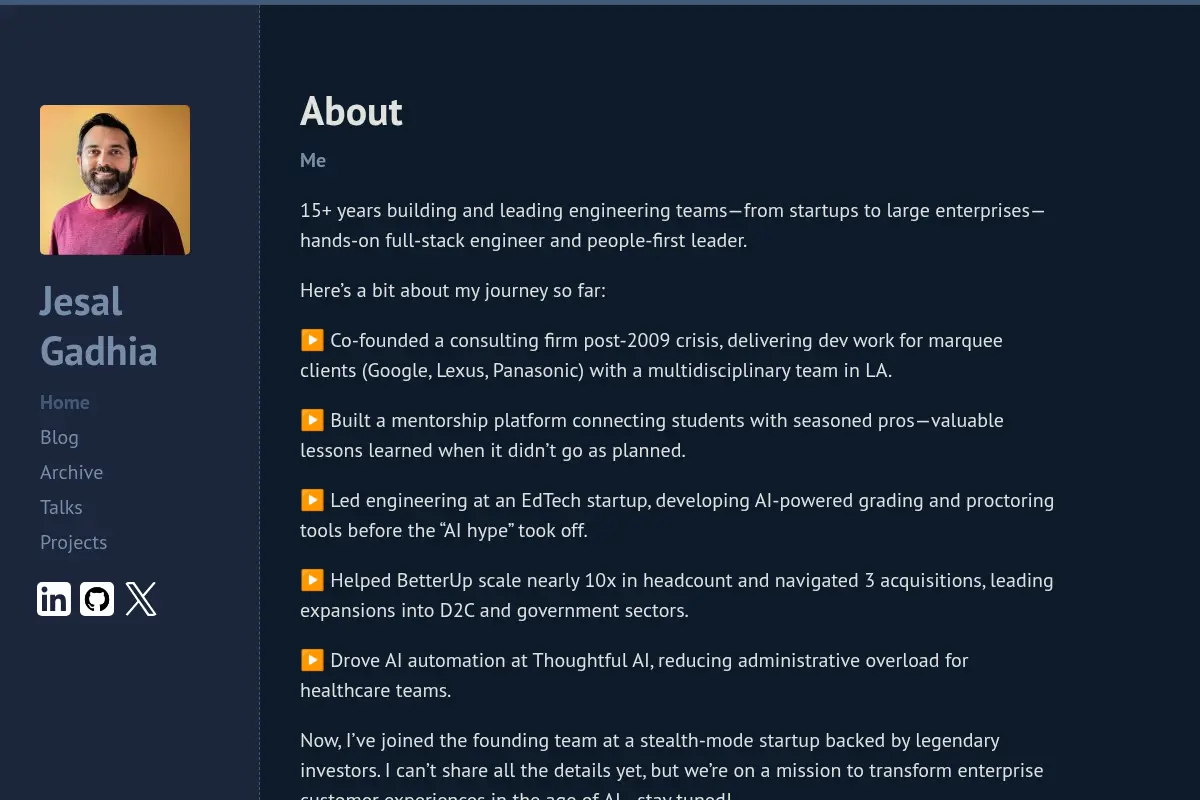Open the LinkedIn profile icon
This screenshot has width=1200, height=800.
pos(54,599)
